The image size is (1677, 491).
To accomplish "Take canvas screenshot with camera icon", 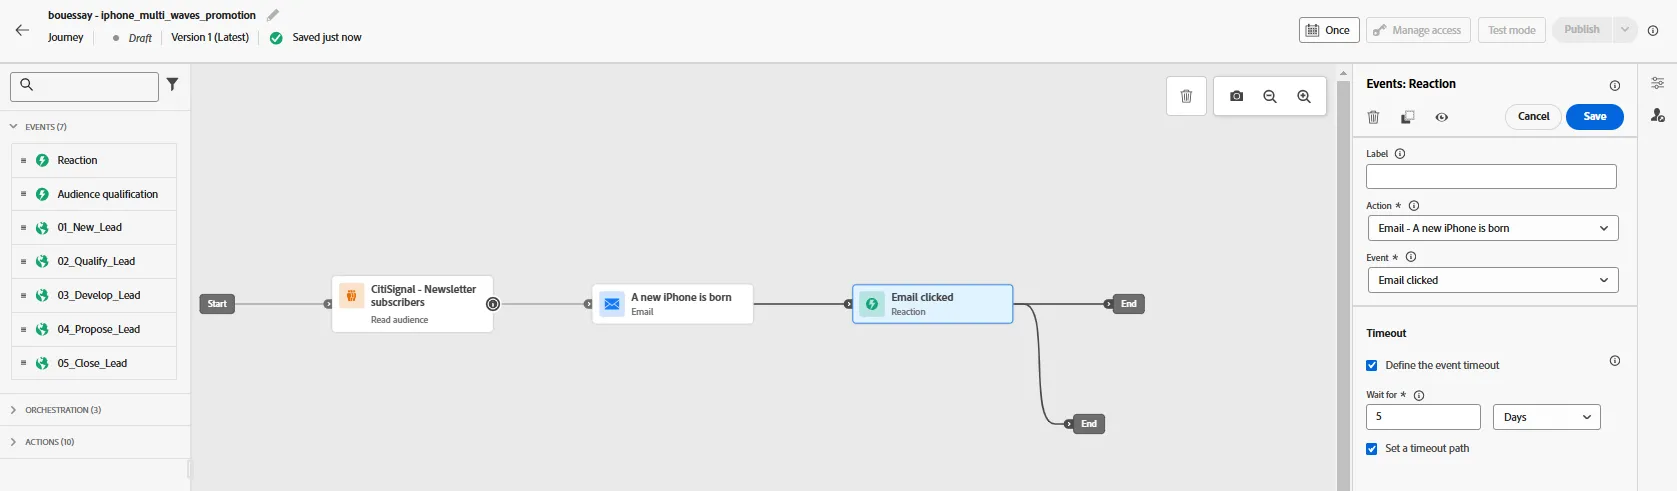I will pos(1237,96).
